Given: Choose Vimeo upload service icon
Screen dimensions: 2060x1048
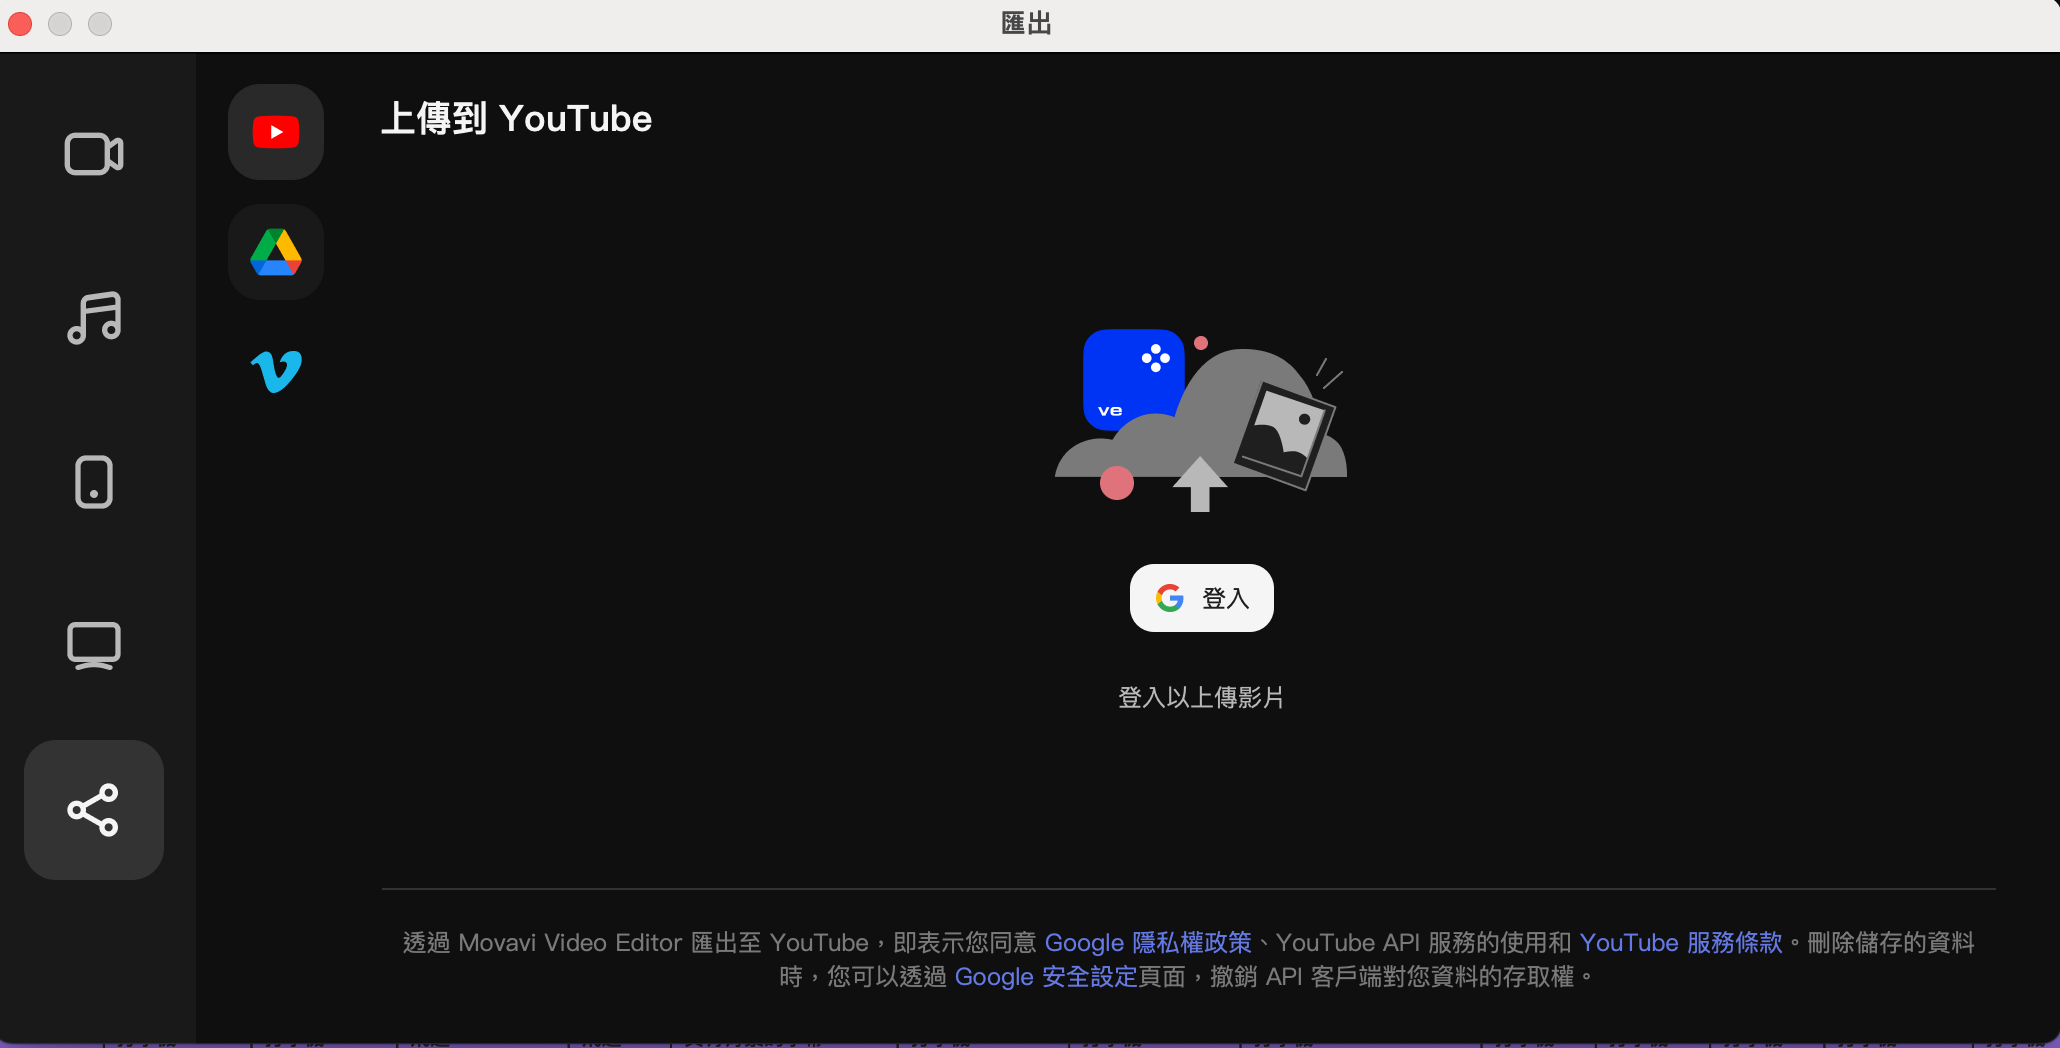Looking at the screenshot, I should tap(276, 372).
